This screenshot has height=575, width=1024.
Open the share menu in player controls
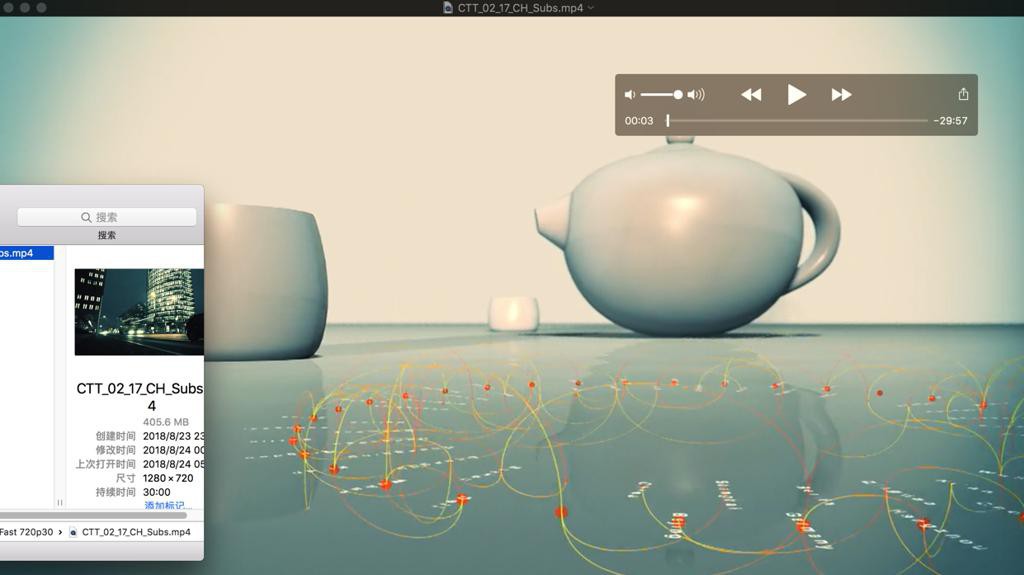pos(963,94)
